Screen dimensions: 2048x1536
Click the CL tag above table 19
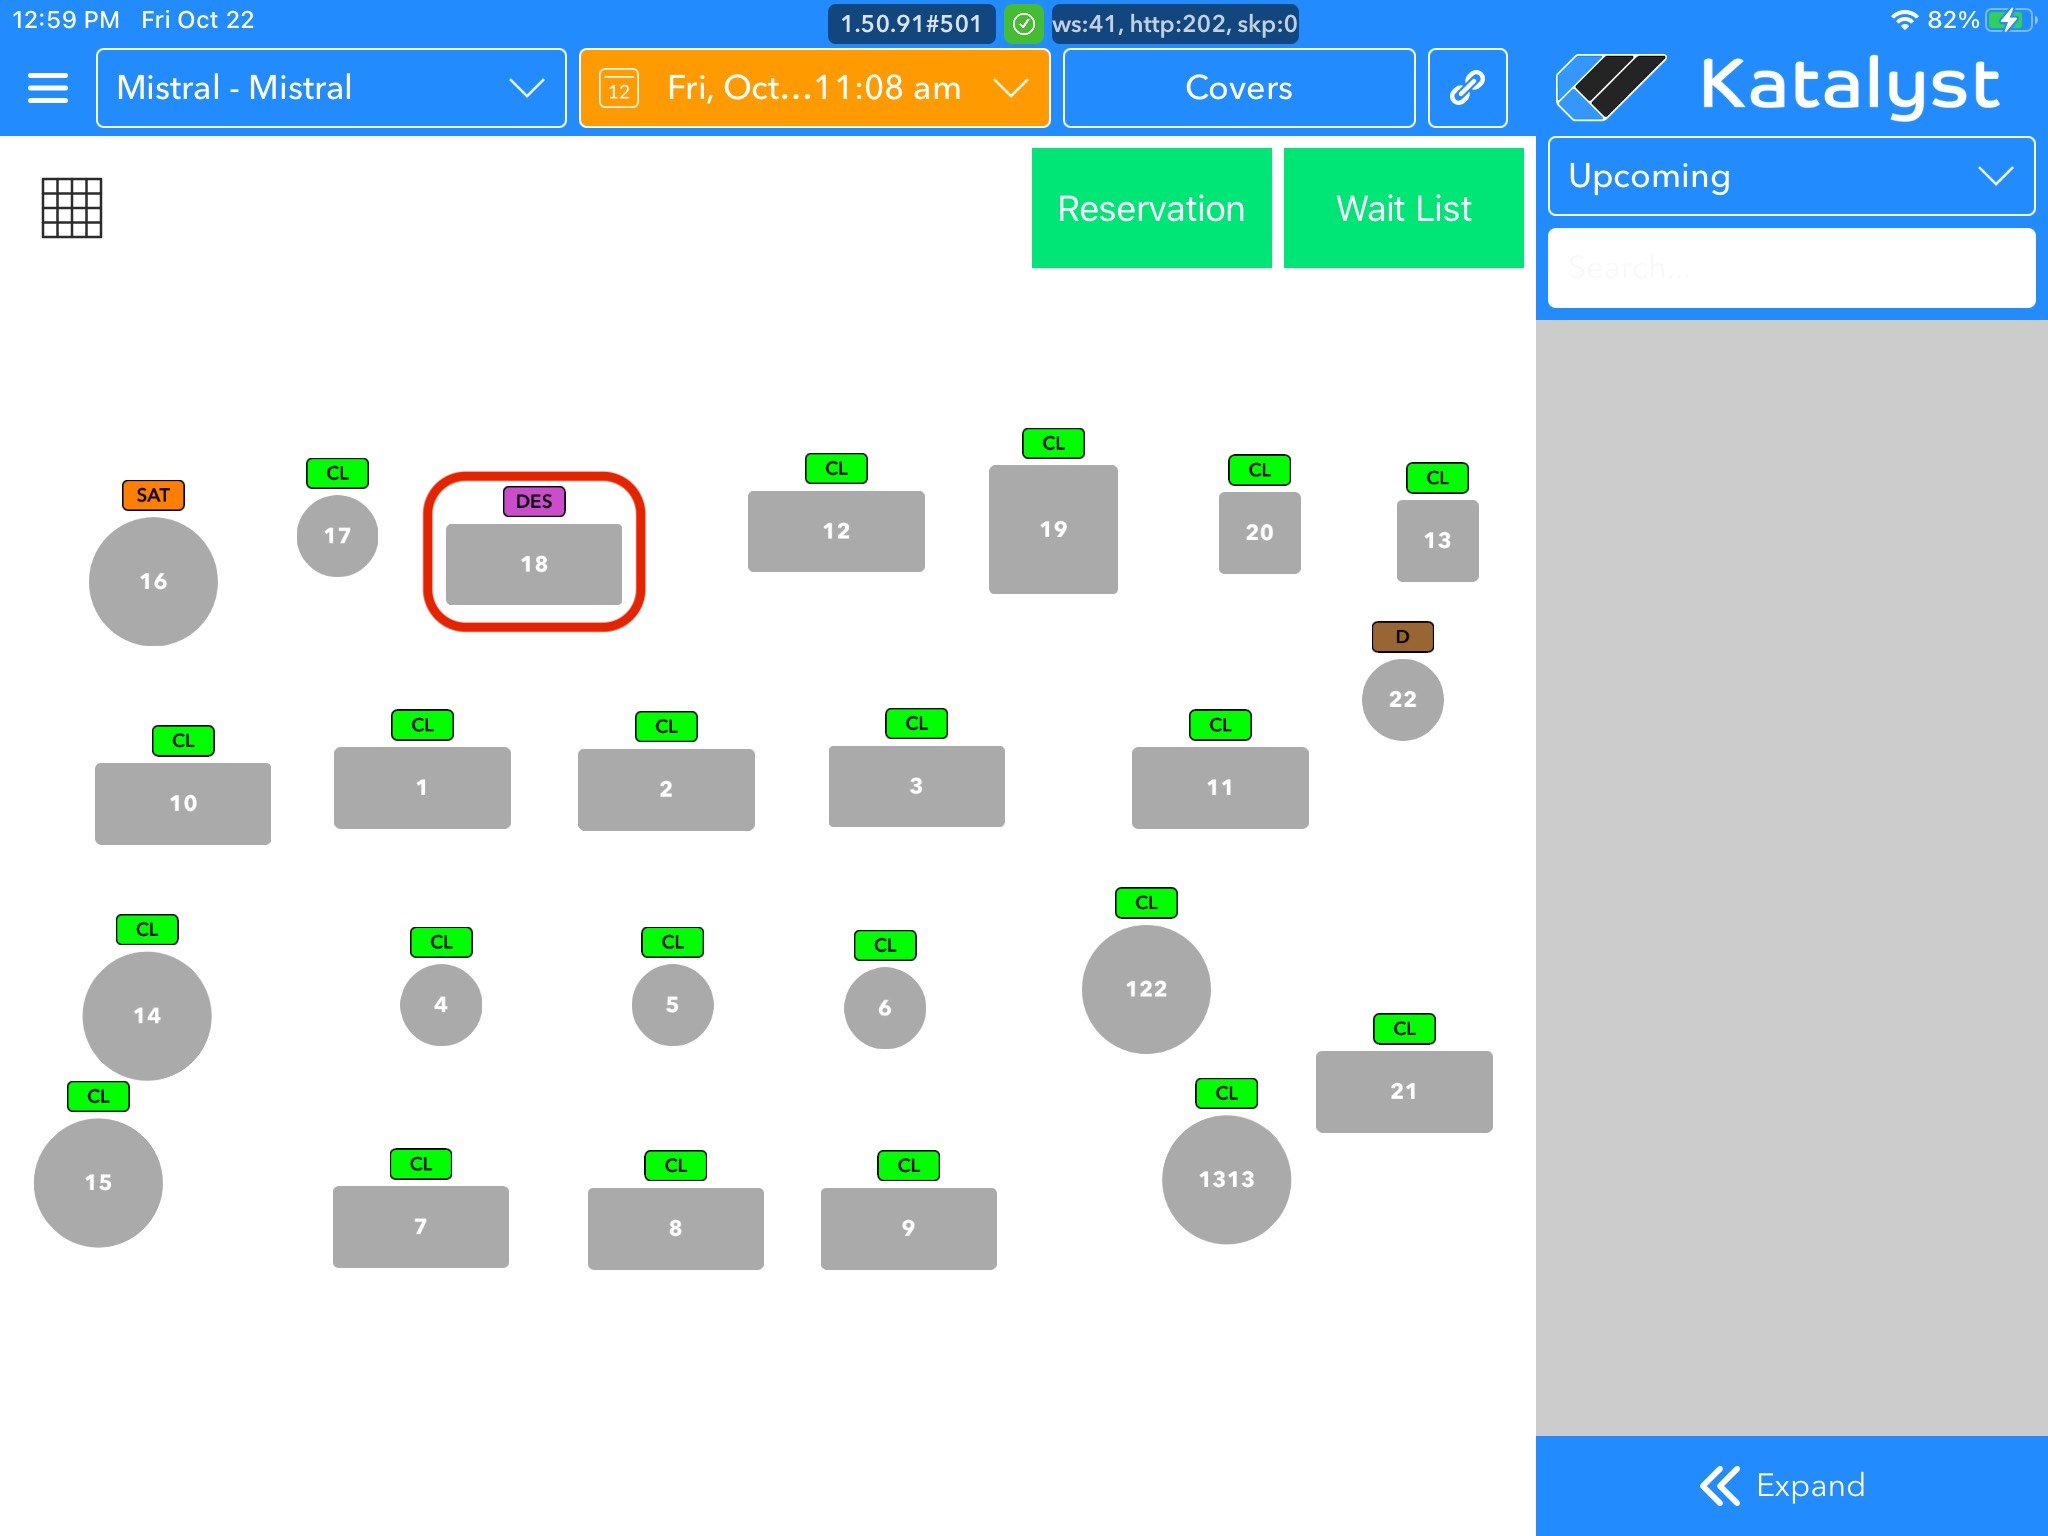tap(1053, 443)
